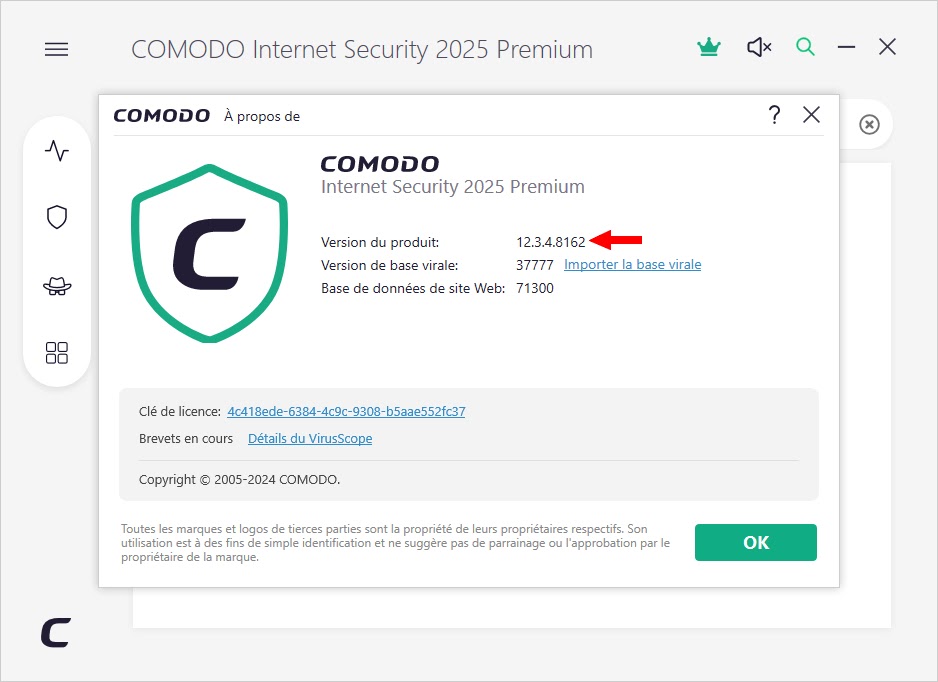The height and width of the screenshot is (682, 938).
Task: Open the shield protection sidebar icon
Action: pyautogui.click(x=57, y=217)
